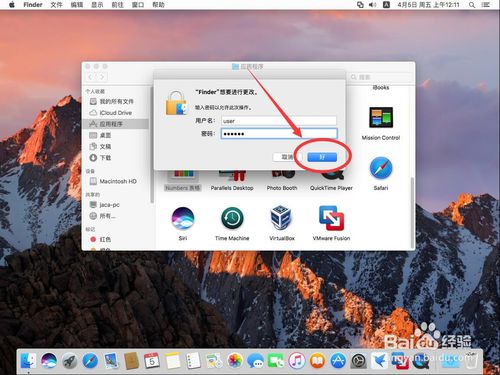Open Trash from the Dock
The width and height of the screenshot is (500, 375).
coord(471,360)
